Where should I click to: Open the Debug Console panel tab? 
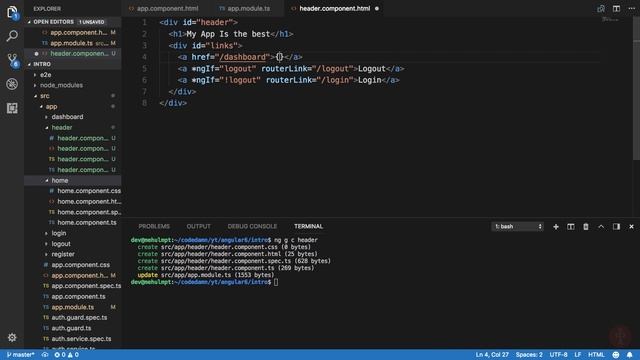[x=252, y=227]
